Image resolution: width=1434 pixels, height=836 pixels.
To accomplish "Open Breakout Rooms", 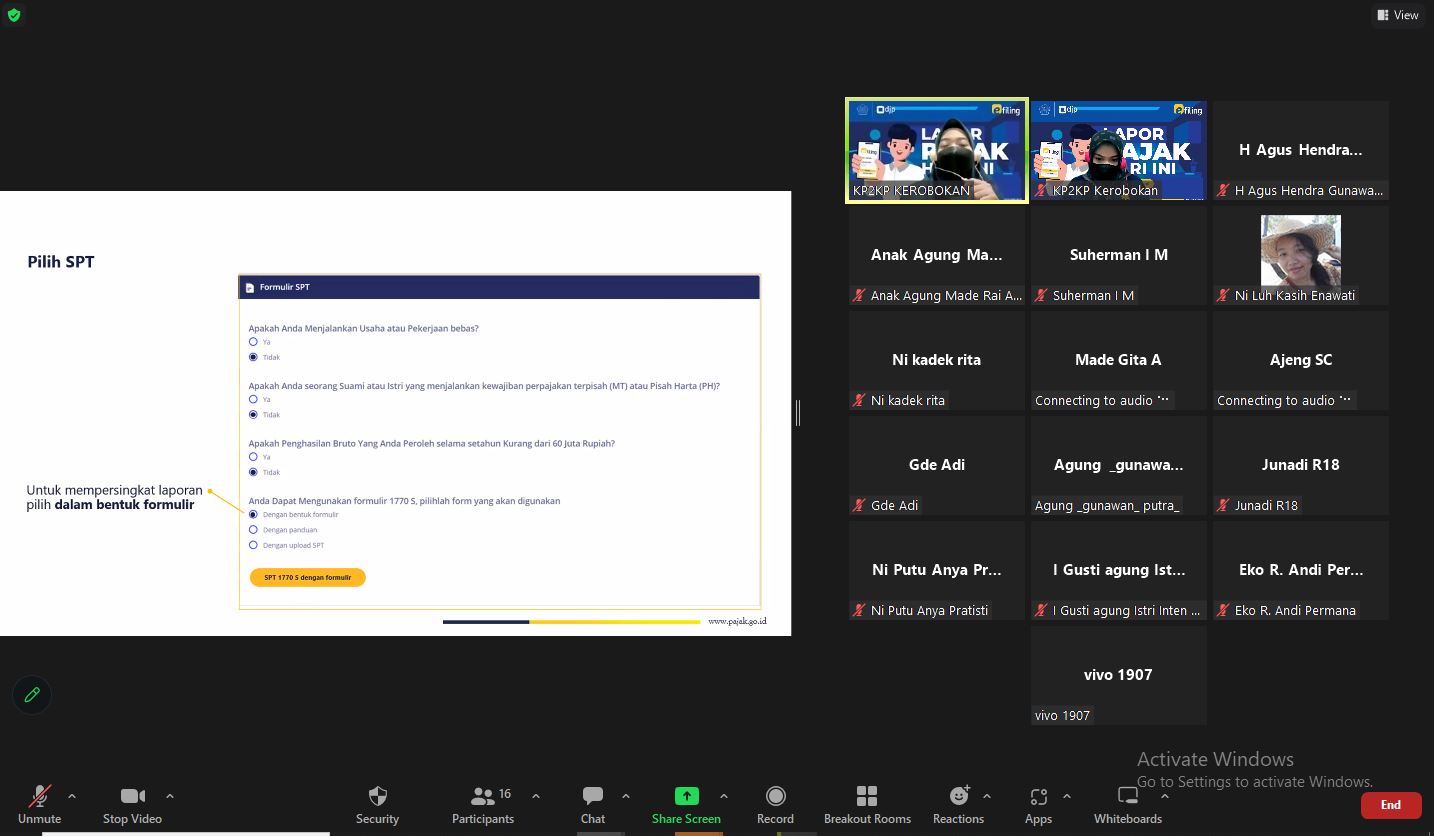I will click(x=867, y=796).
